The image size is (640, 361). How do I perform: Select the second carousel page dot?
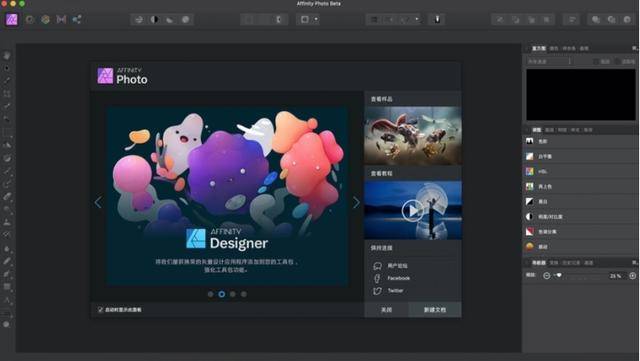point(222,294)
